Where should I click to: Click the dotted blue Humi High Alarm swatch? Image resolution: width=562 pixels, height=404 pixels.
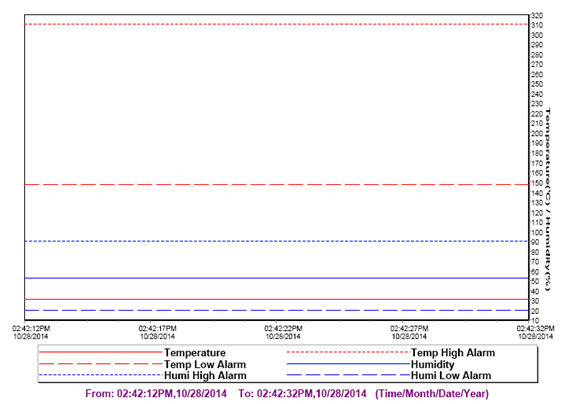[101, 375]
